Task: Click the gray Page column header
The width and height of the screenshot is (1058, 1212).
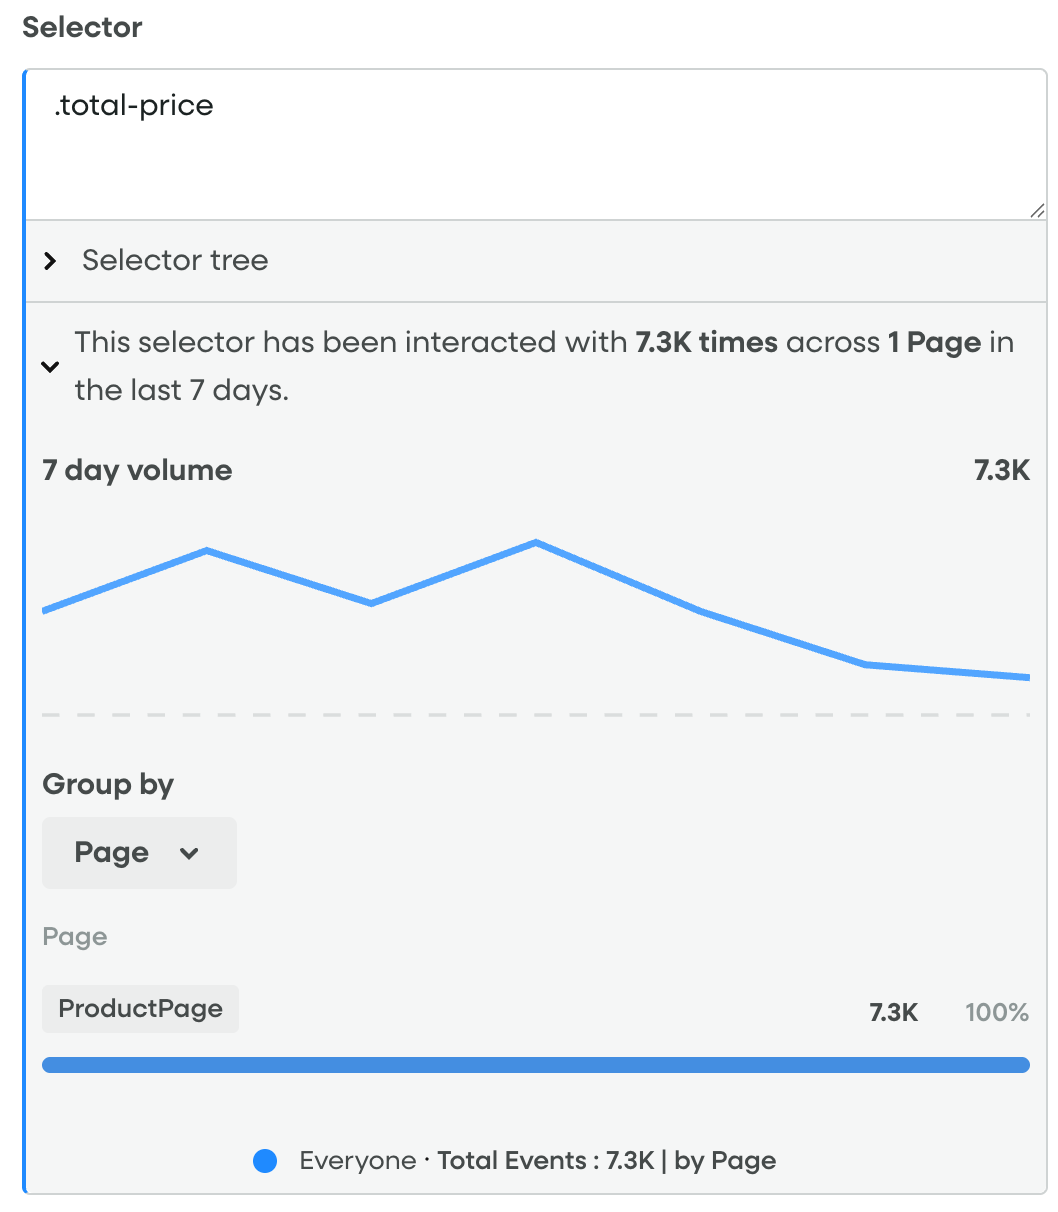Action: click(x=75, y=938)
